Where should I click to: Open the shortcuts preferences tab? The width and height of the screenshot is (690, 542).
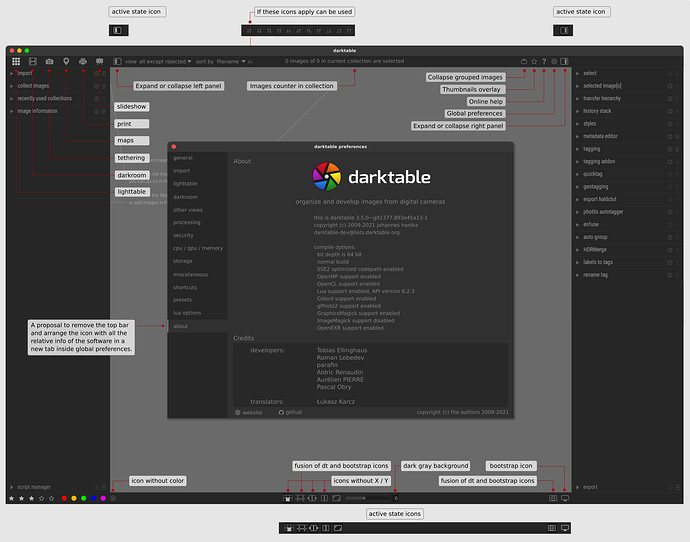(198, 287)
